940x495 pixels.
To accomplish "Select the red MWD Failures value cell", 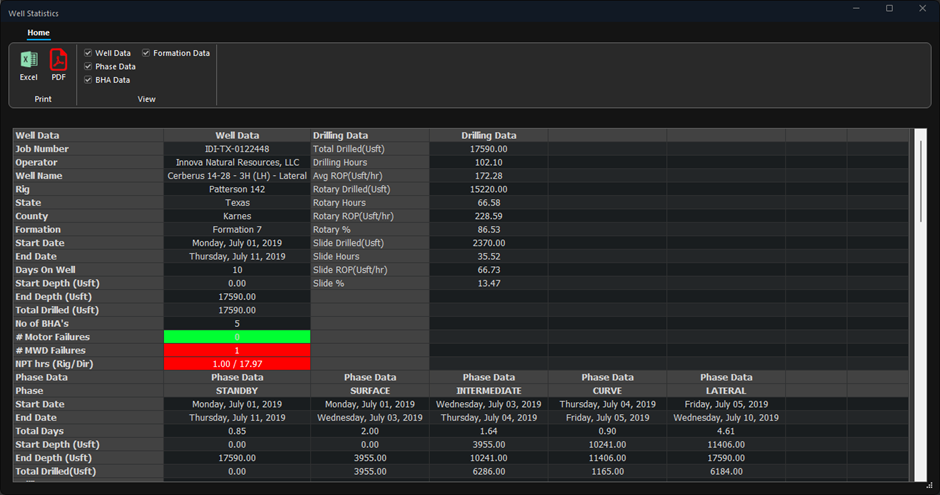I will (x=237, y=351).
